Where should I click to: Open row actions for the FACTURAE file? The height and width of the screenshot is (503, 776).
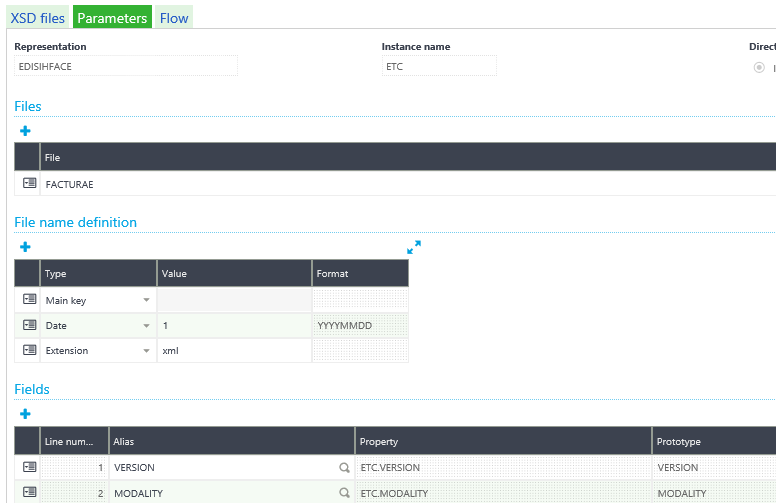(28, 184)
